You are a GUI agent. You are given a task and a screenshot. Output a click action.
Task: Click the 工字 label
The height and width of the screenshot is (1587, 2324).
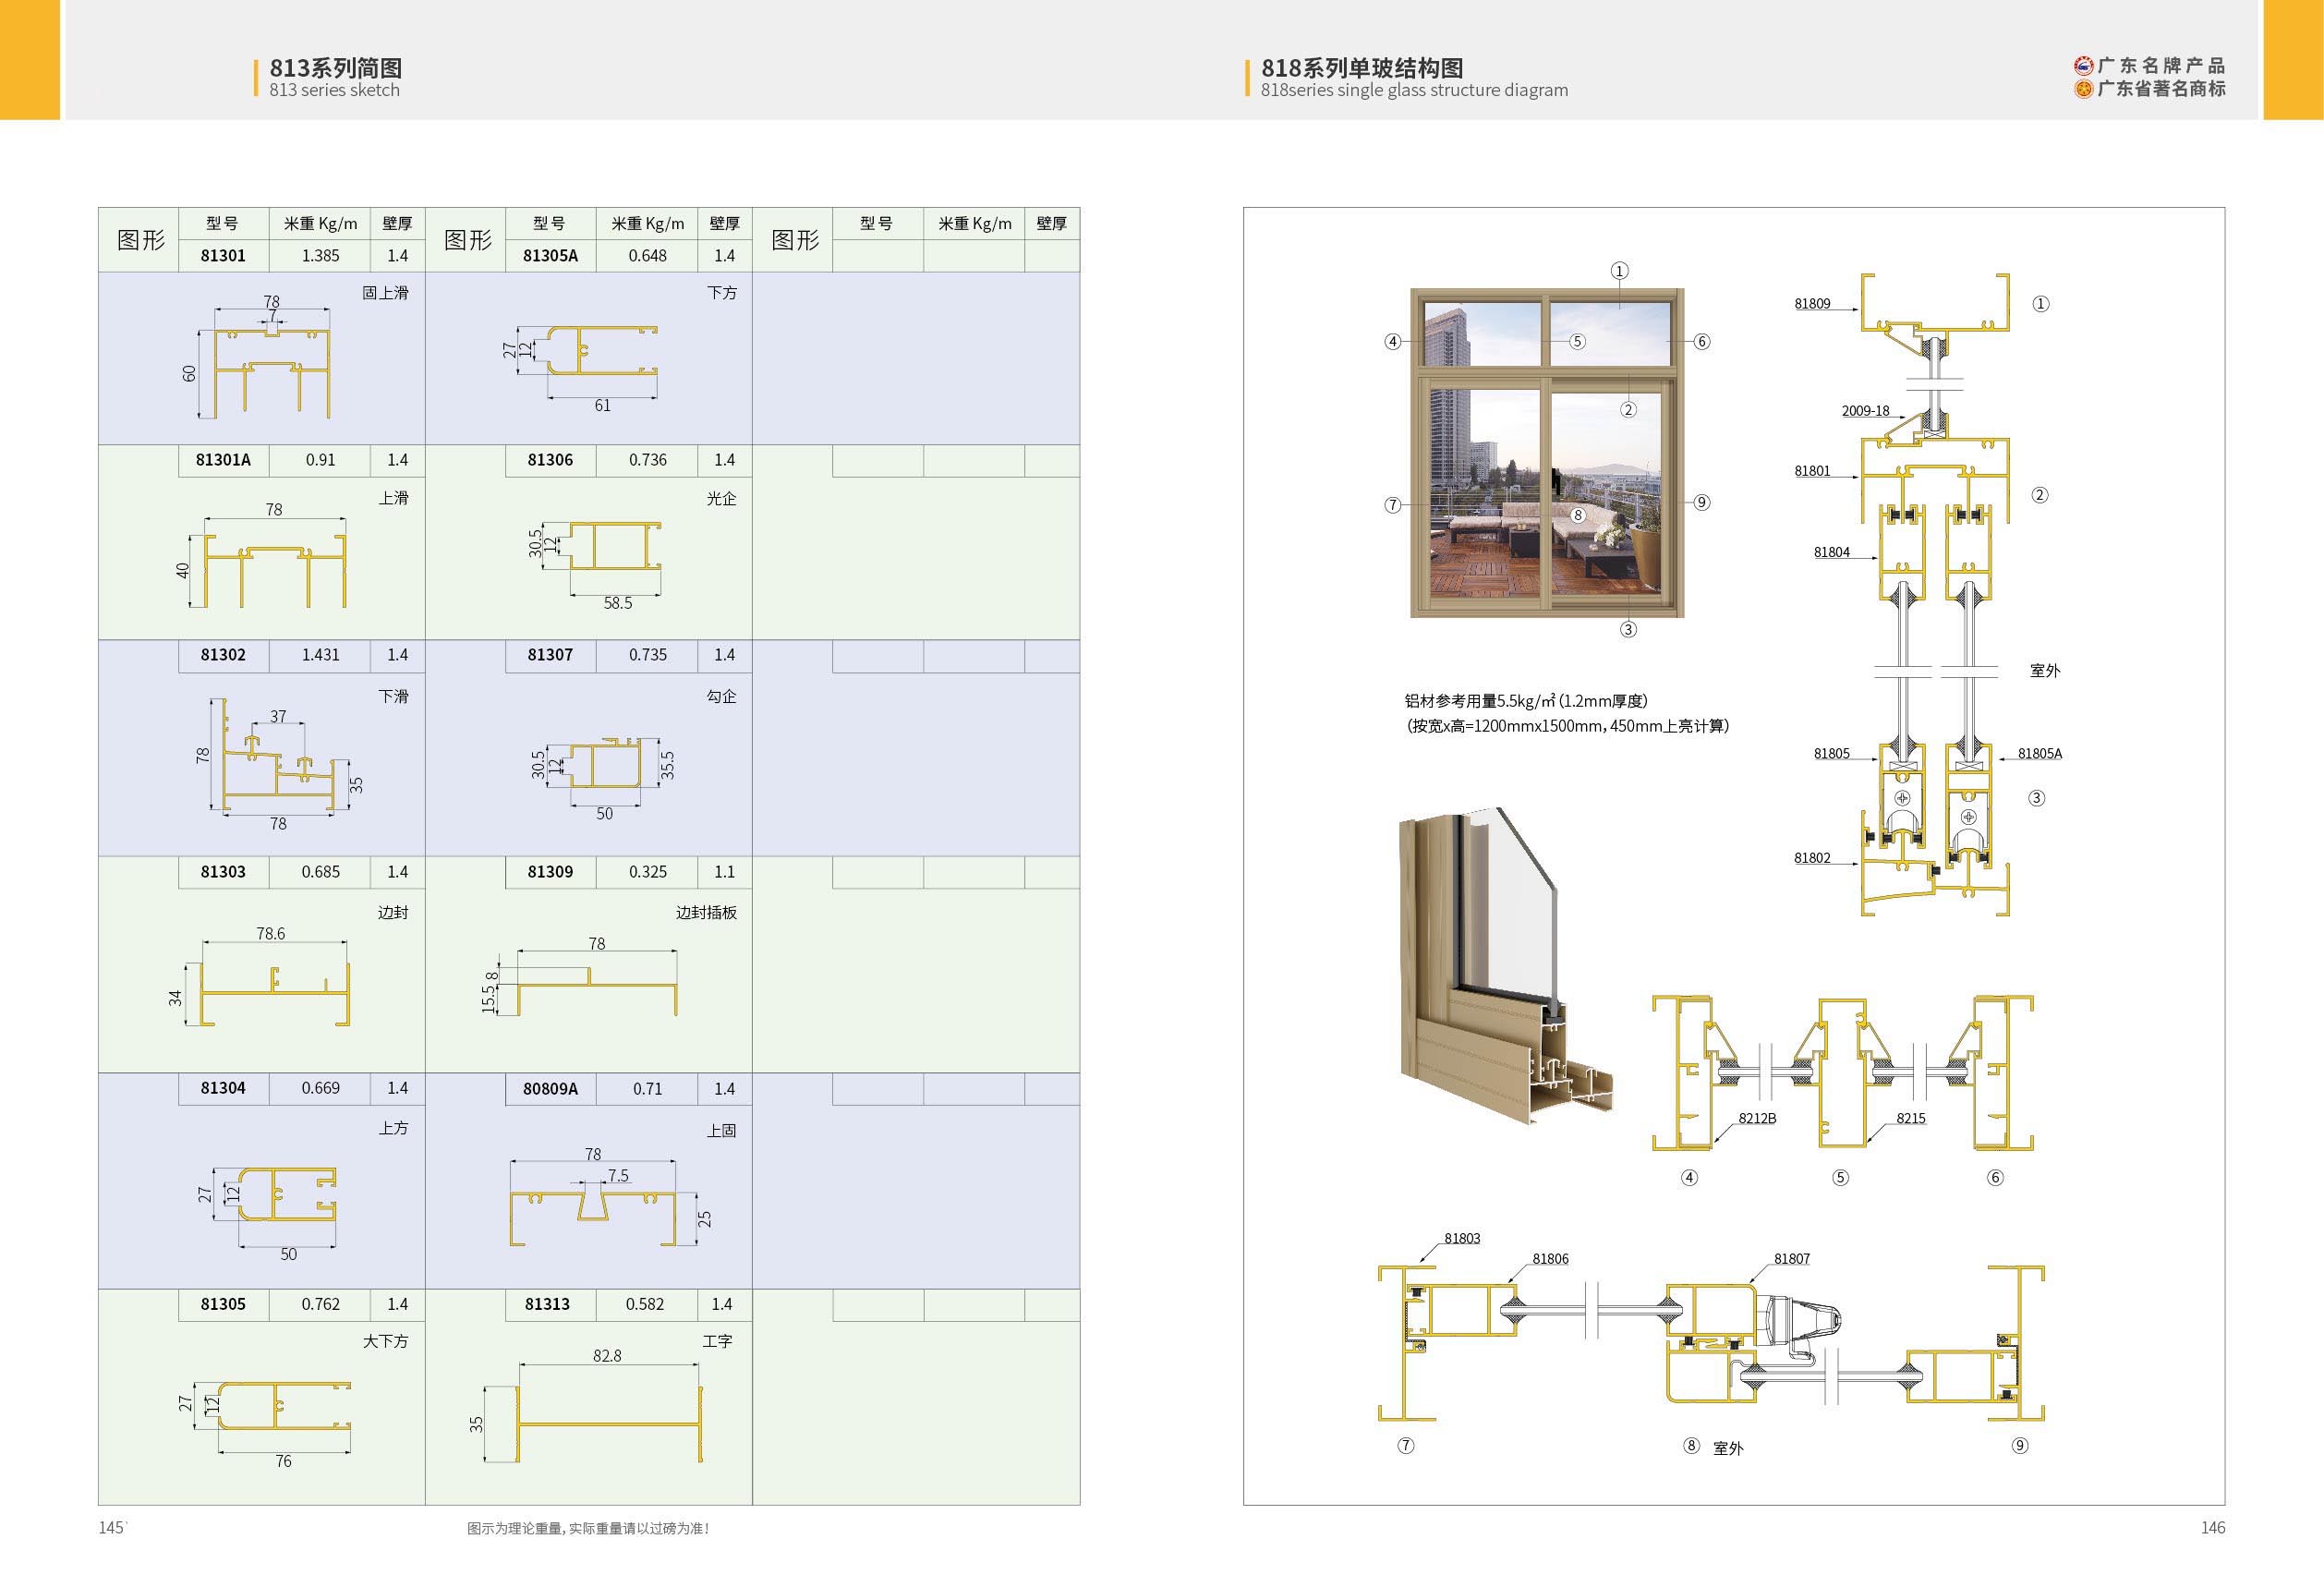pos(717,1341)
